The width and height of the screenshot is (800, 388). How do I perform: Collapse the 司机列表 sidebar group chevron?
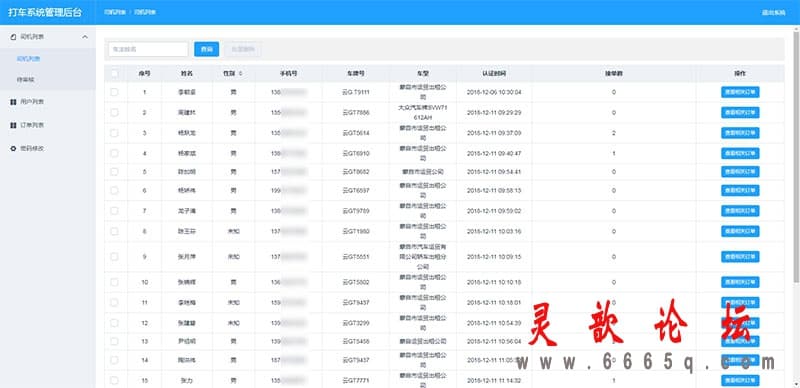85,37
